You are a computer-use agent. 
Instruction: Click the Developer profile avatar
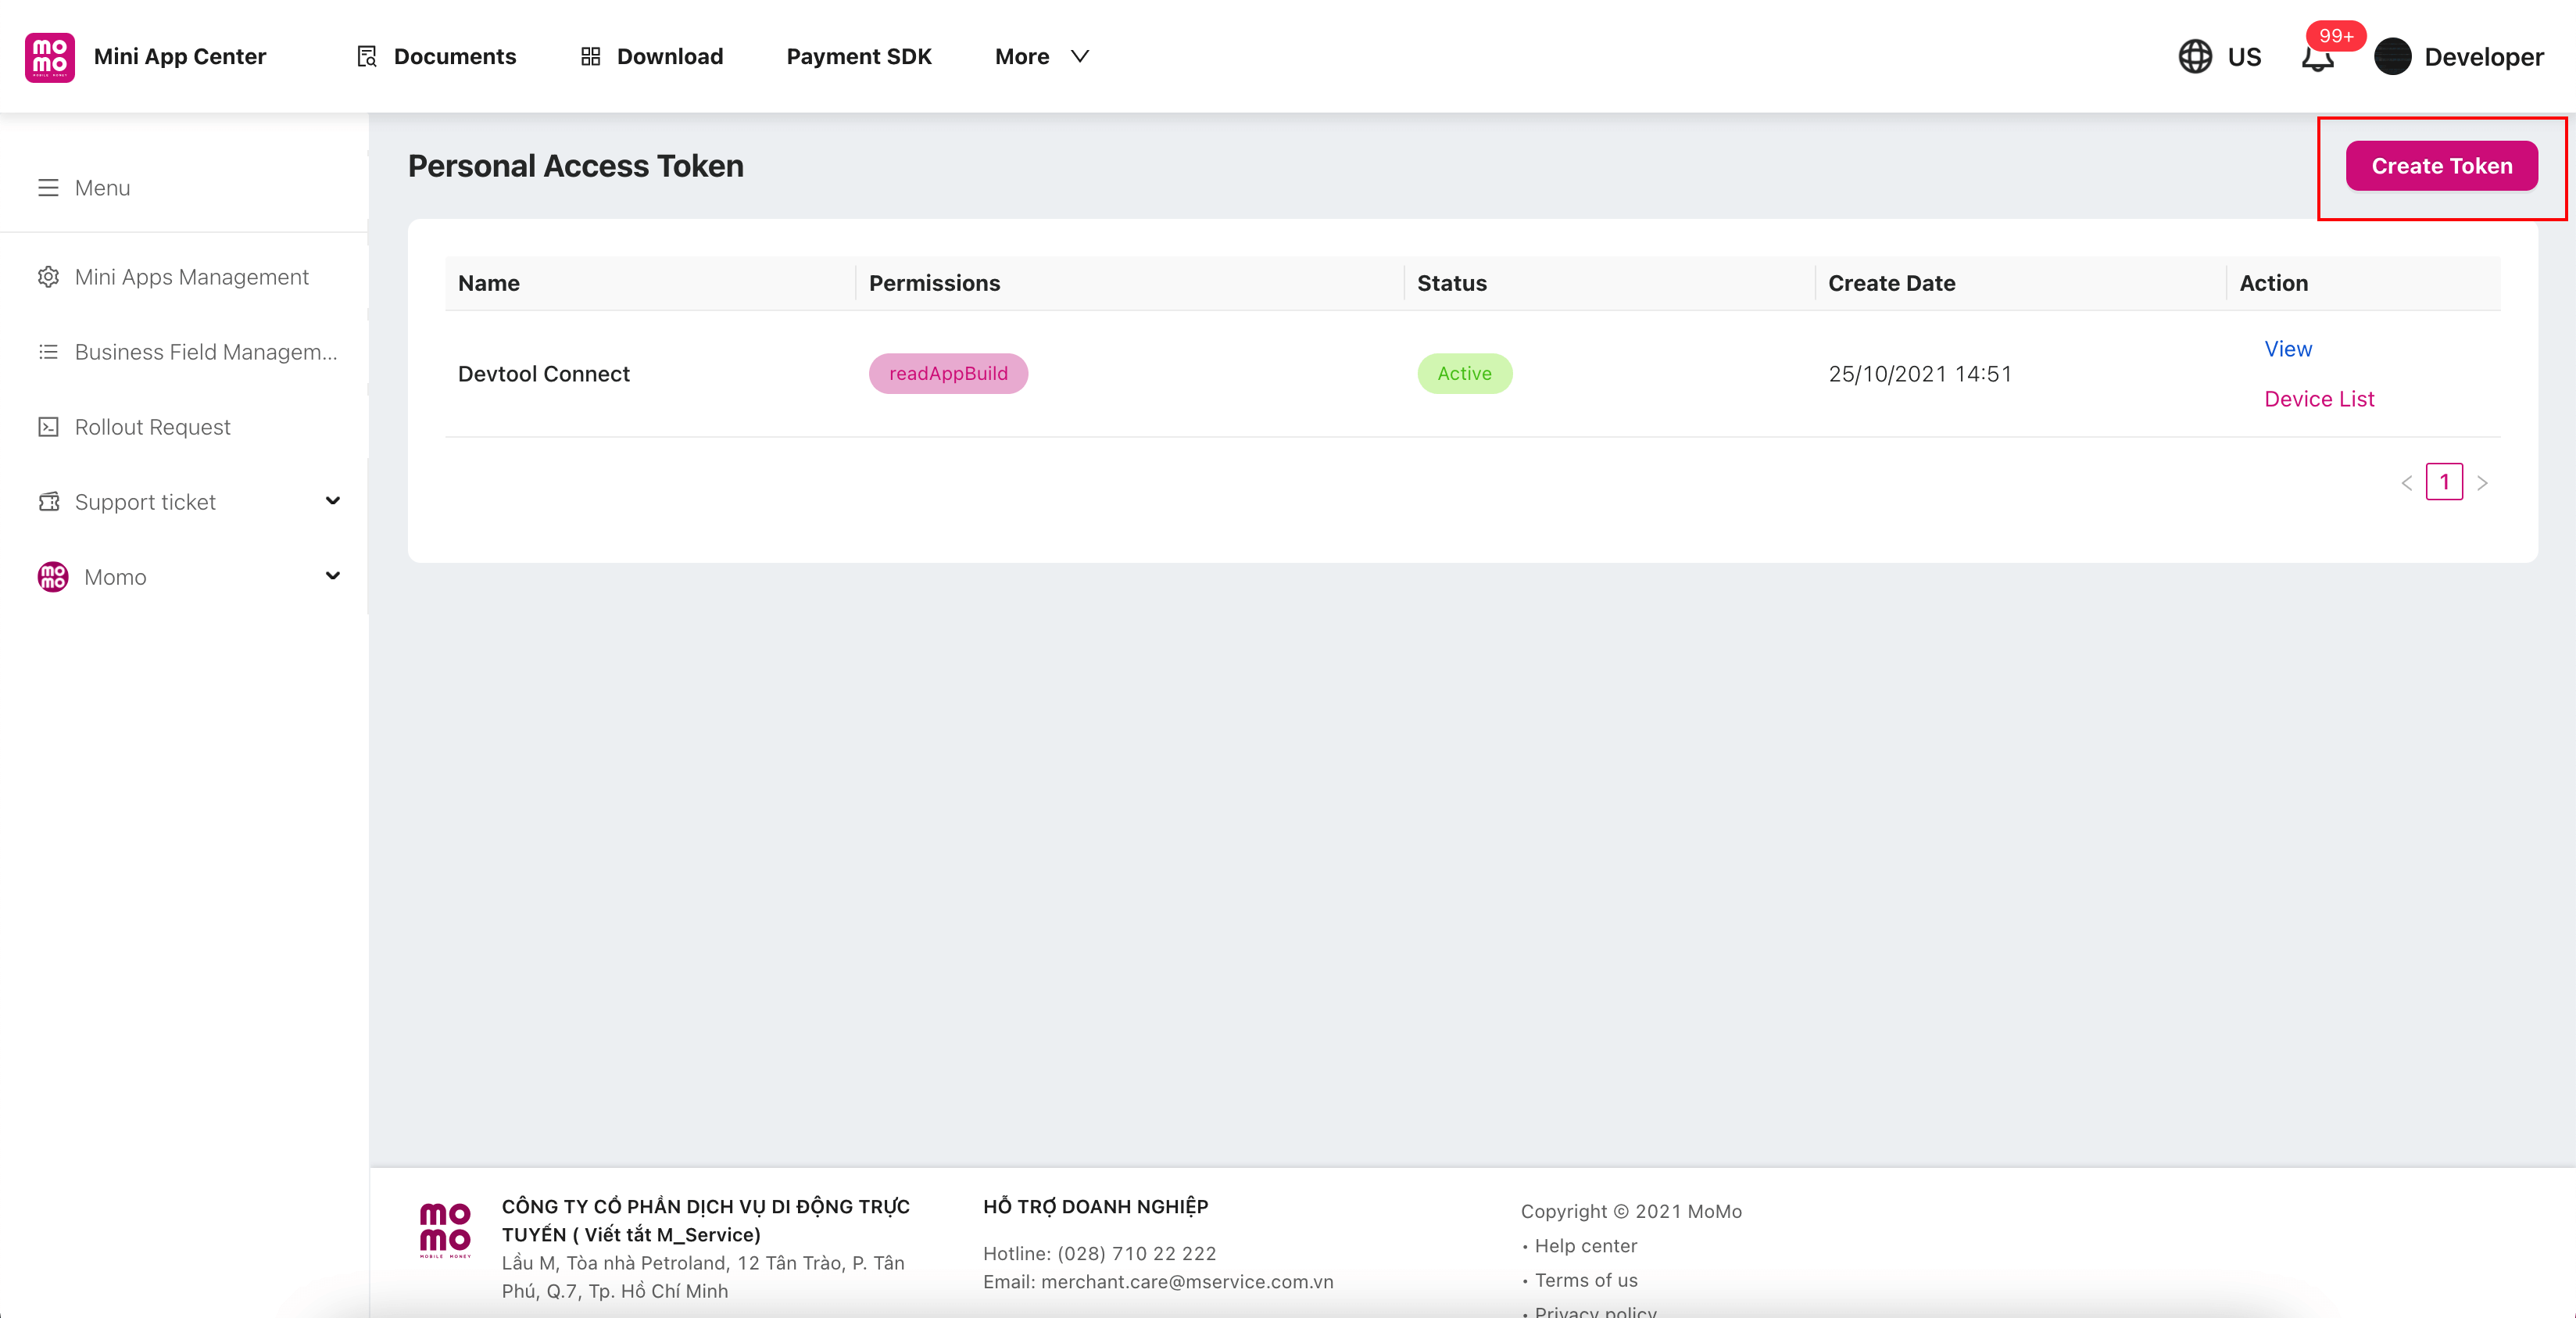[x=2392, y=57]
